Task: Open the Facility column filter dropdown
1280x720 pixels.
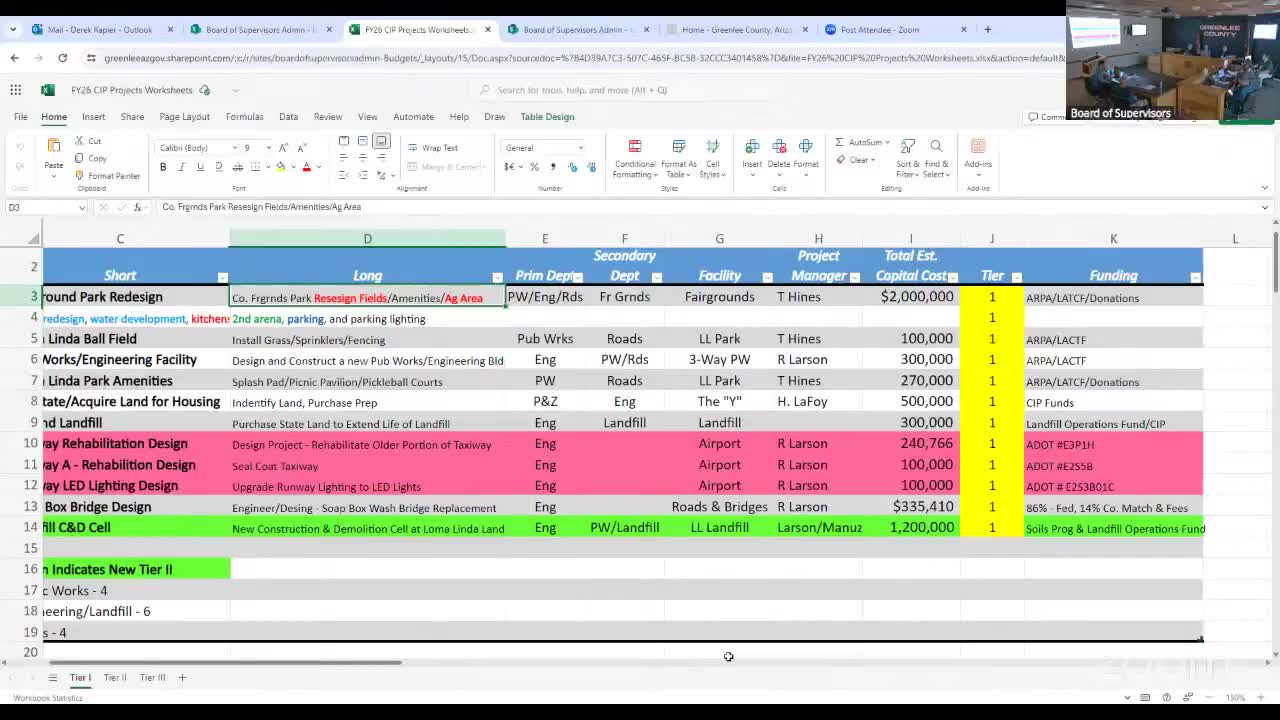Action: click(767, 277)
